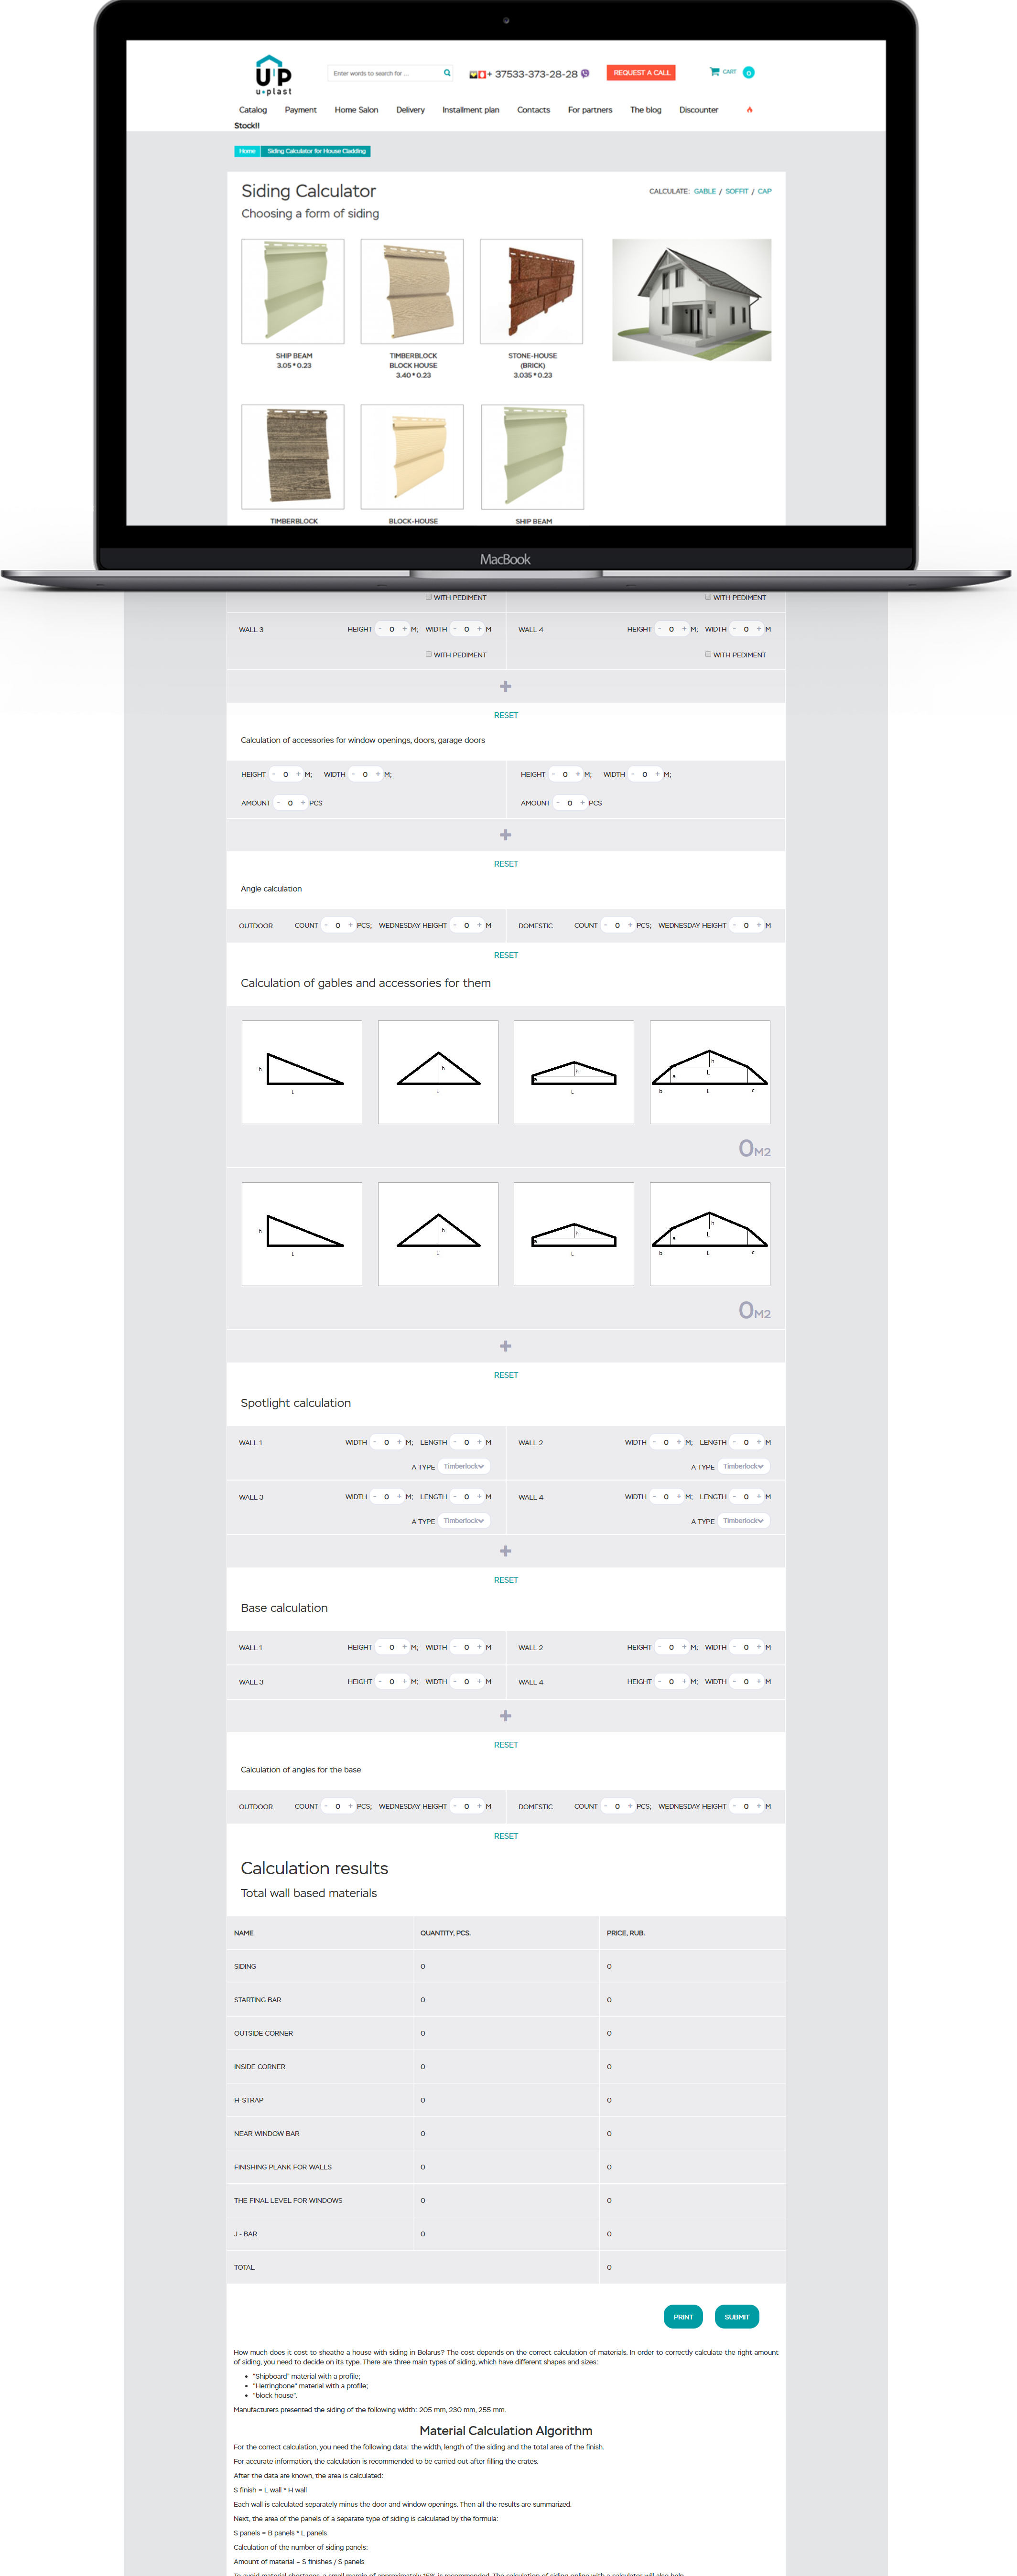Click the Request a Call button

tap(641, 72)
